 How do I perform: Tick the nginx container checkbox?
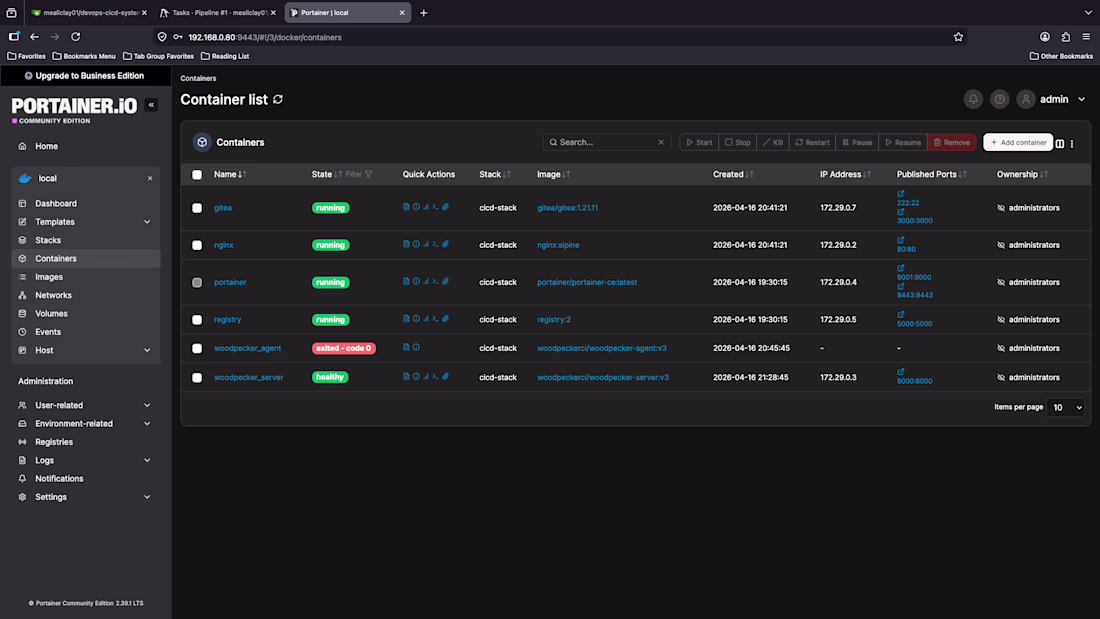coord(197,245)
